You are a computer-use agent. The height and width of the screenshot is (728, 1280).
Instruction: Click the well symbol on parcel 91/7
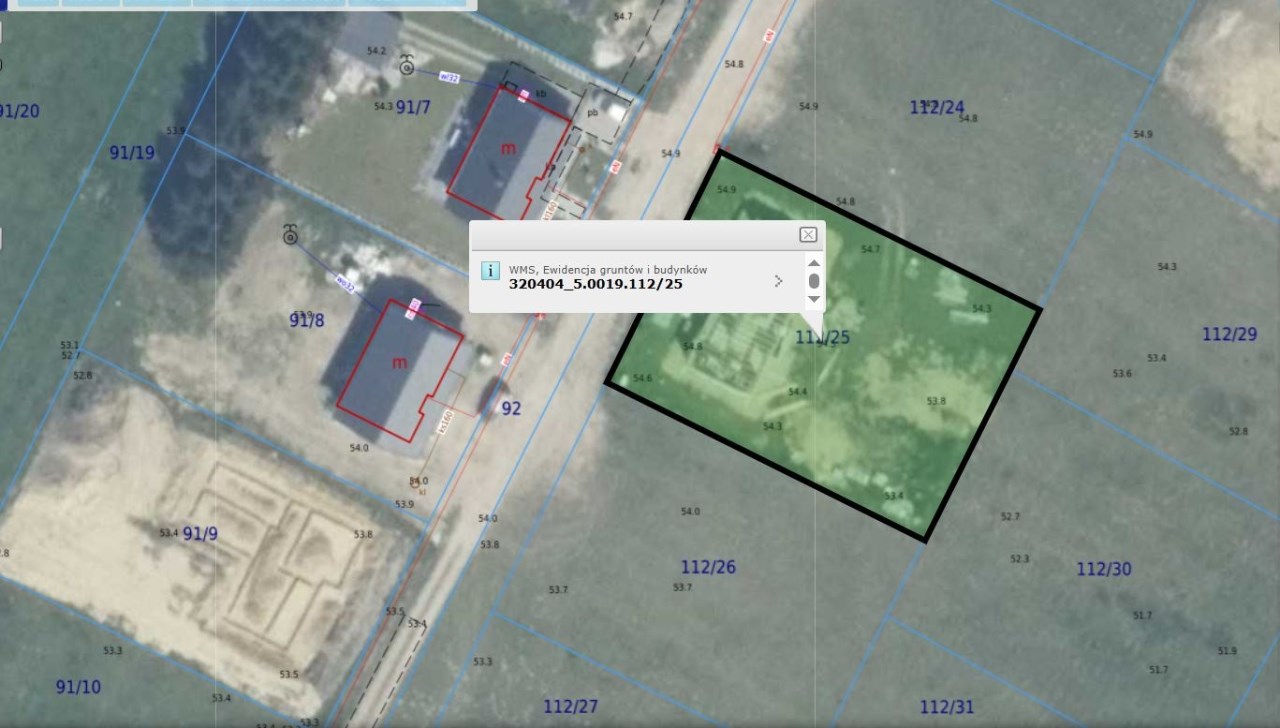point(407,65)
